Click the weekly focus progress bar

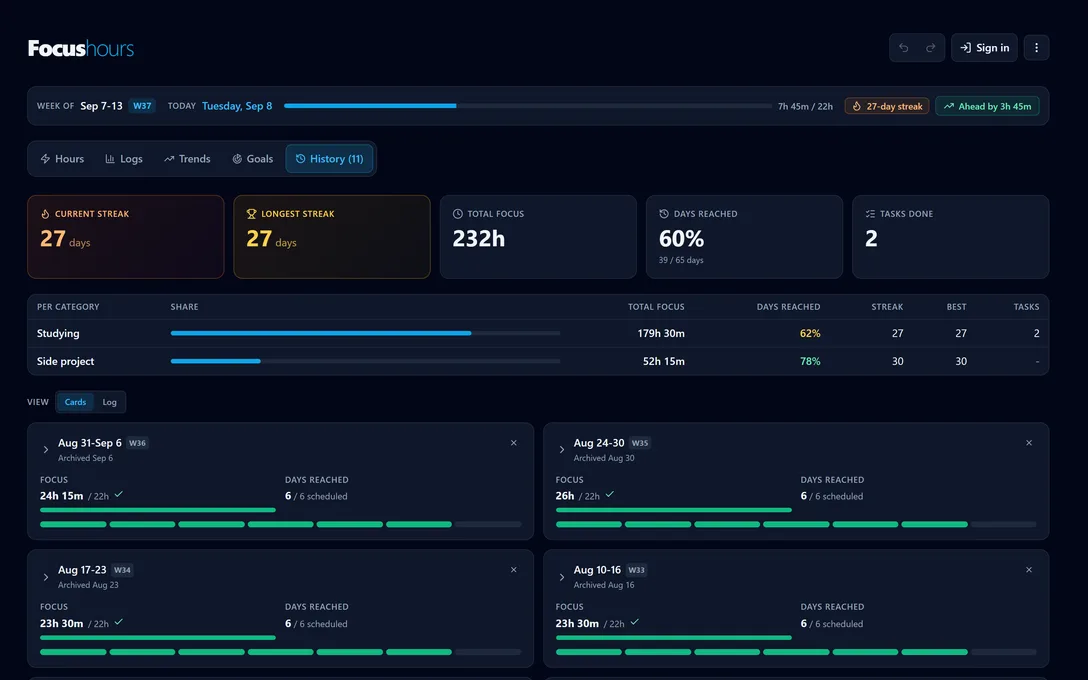(527, 105)
